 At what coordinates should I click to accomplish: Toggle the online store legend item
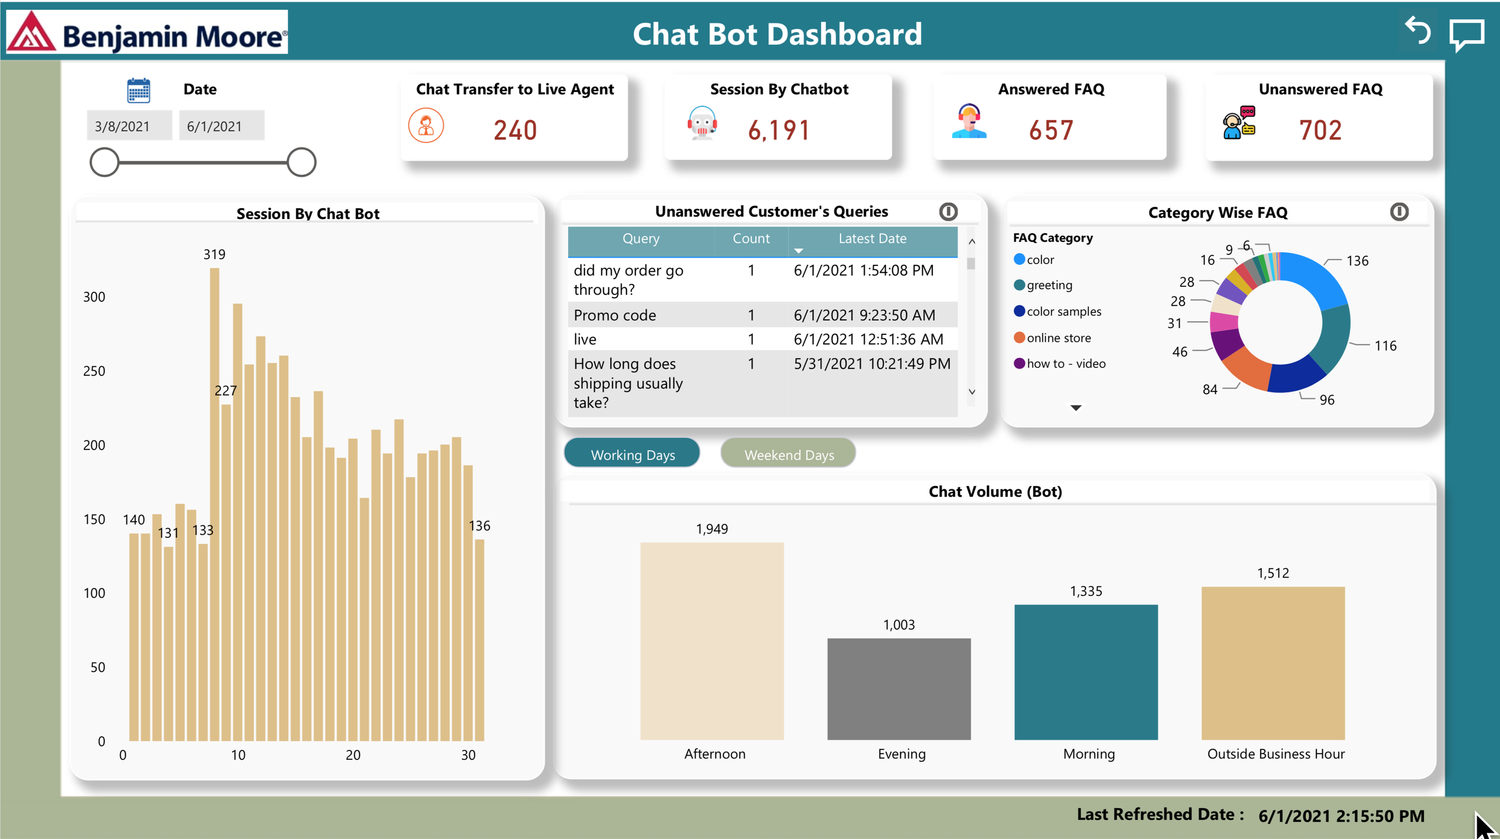(1052, 337)
